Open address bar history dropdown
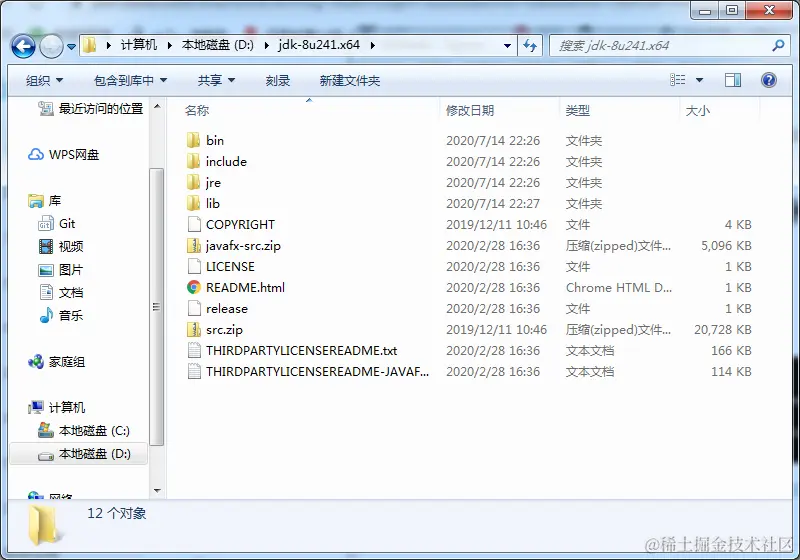 coord(507,46)
